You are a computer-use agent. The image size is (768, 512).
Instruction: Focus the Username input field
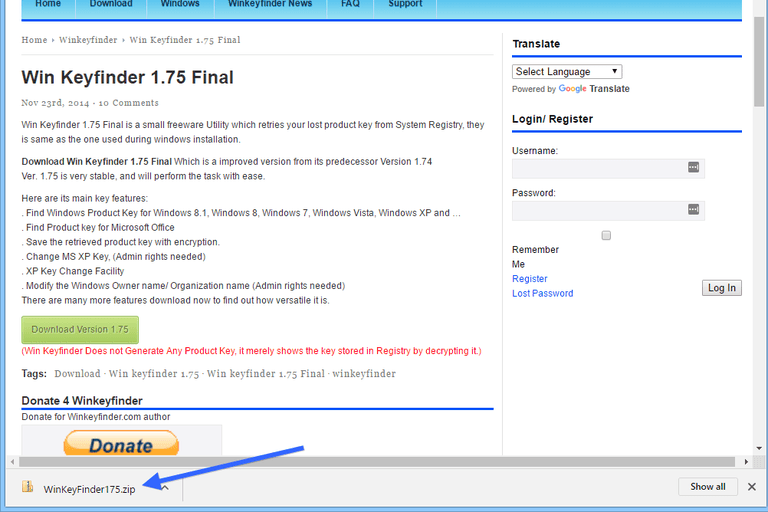pyautogui.click(x=608, y=169)
